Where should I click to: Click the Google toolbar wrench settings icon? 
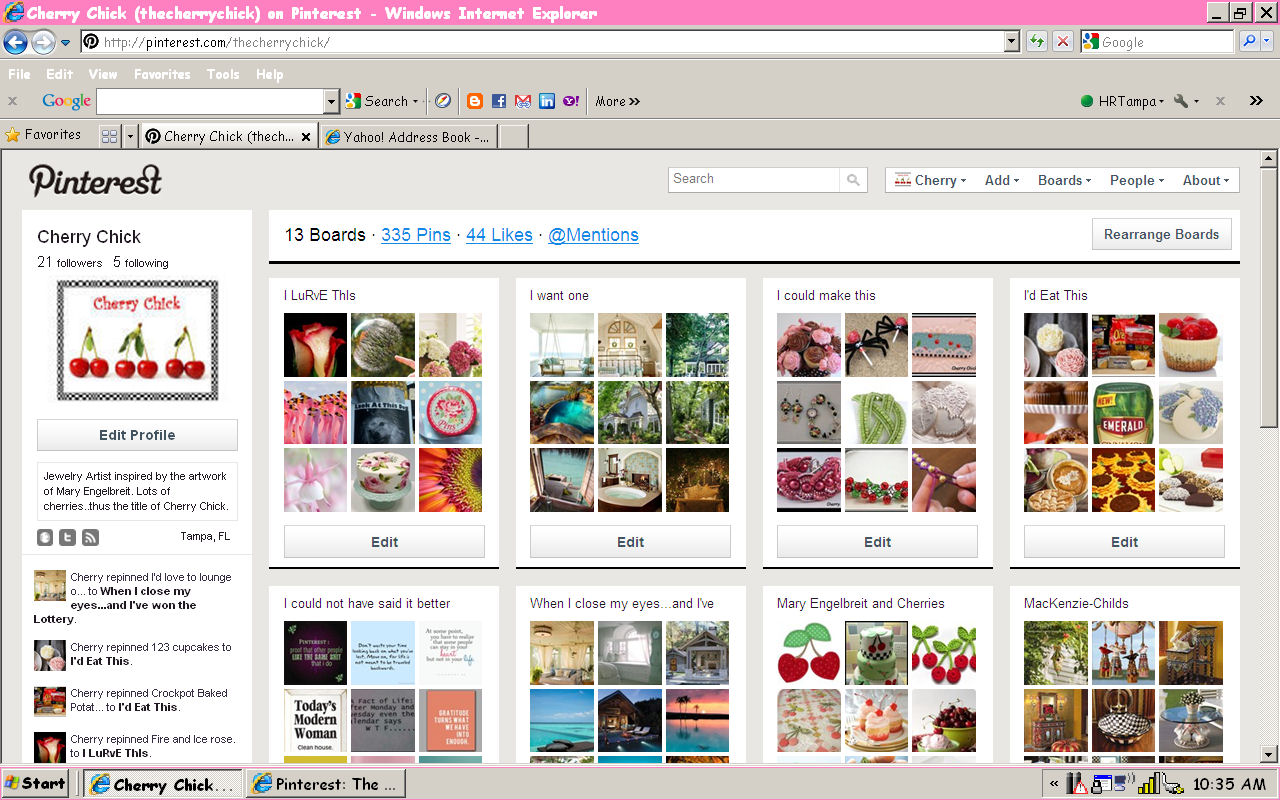point(1181,101)
